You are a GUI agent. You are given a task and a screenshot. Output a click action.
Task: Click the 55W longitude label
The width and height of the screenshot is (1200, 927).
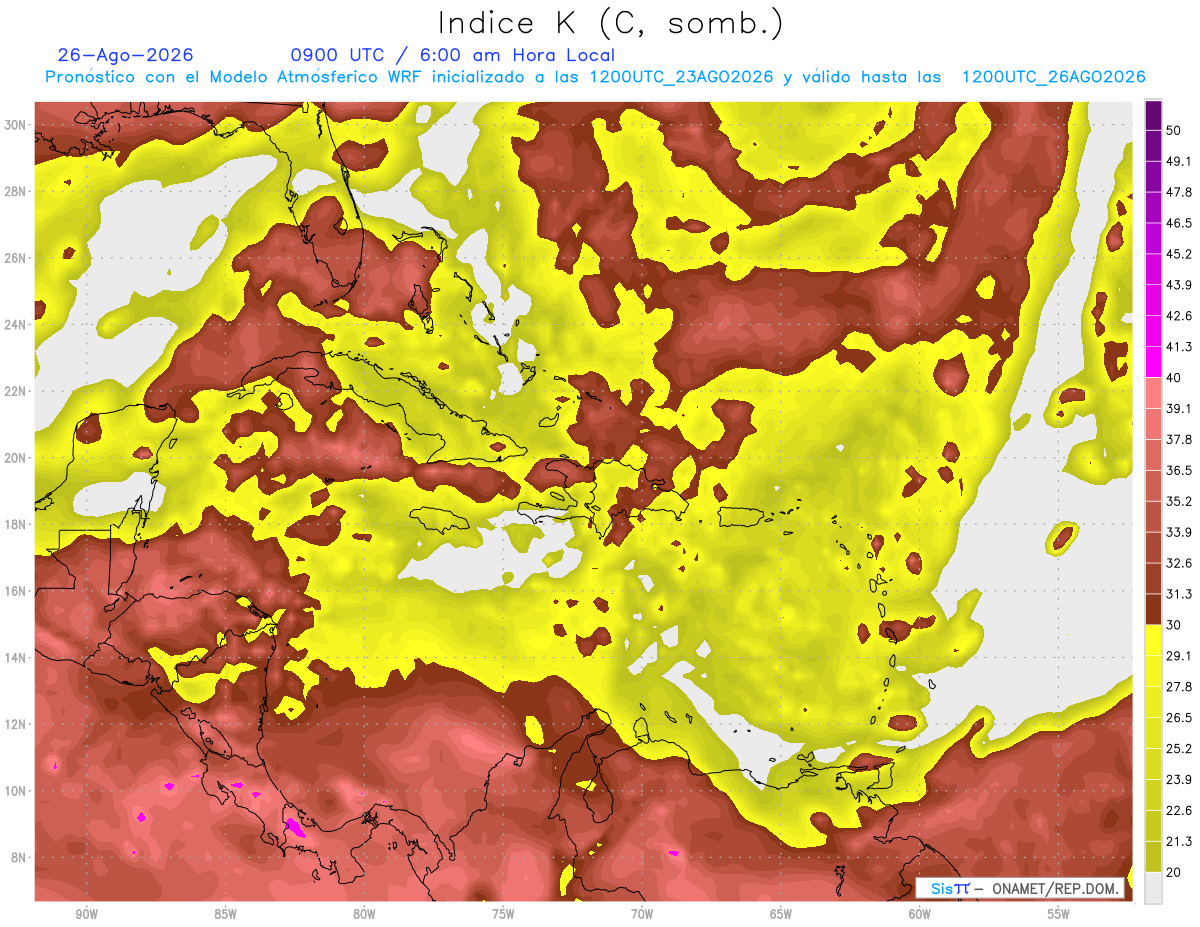click(x=1059, y=914)
